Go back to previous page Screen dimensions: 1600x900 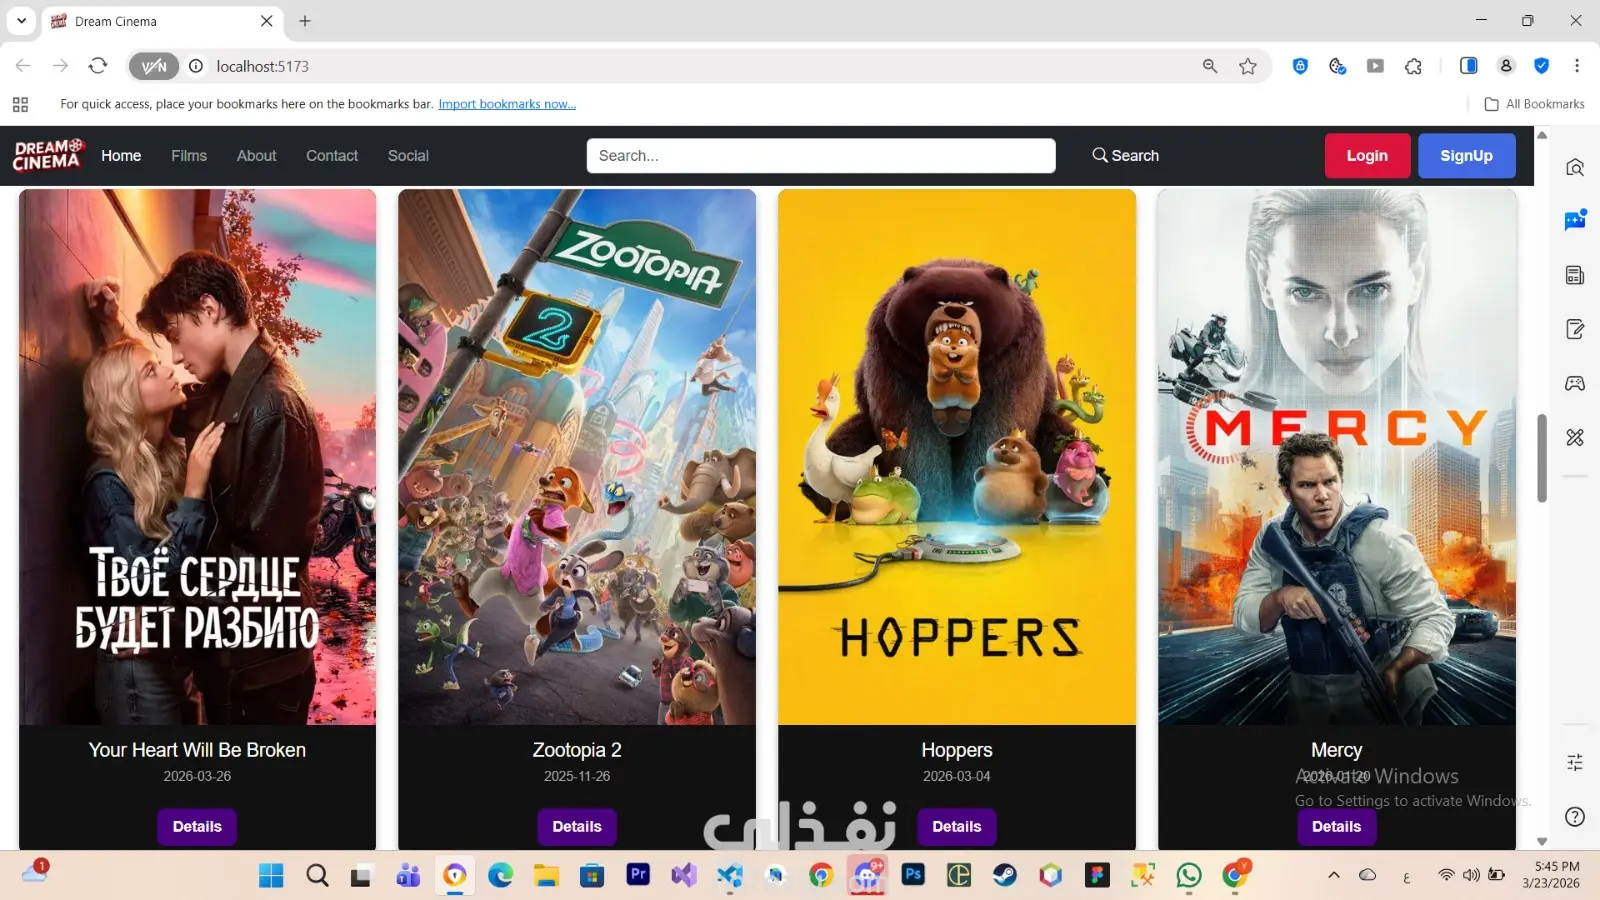coord(23,66)
